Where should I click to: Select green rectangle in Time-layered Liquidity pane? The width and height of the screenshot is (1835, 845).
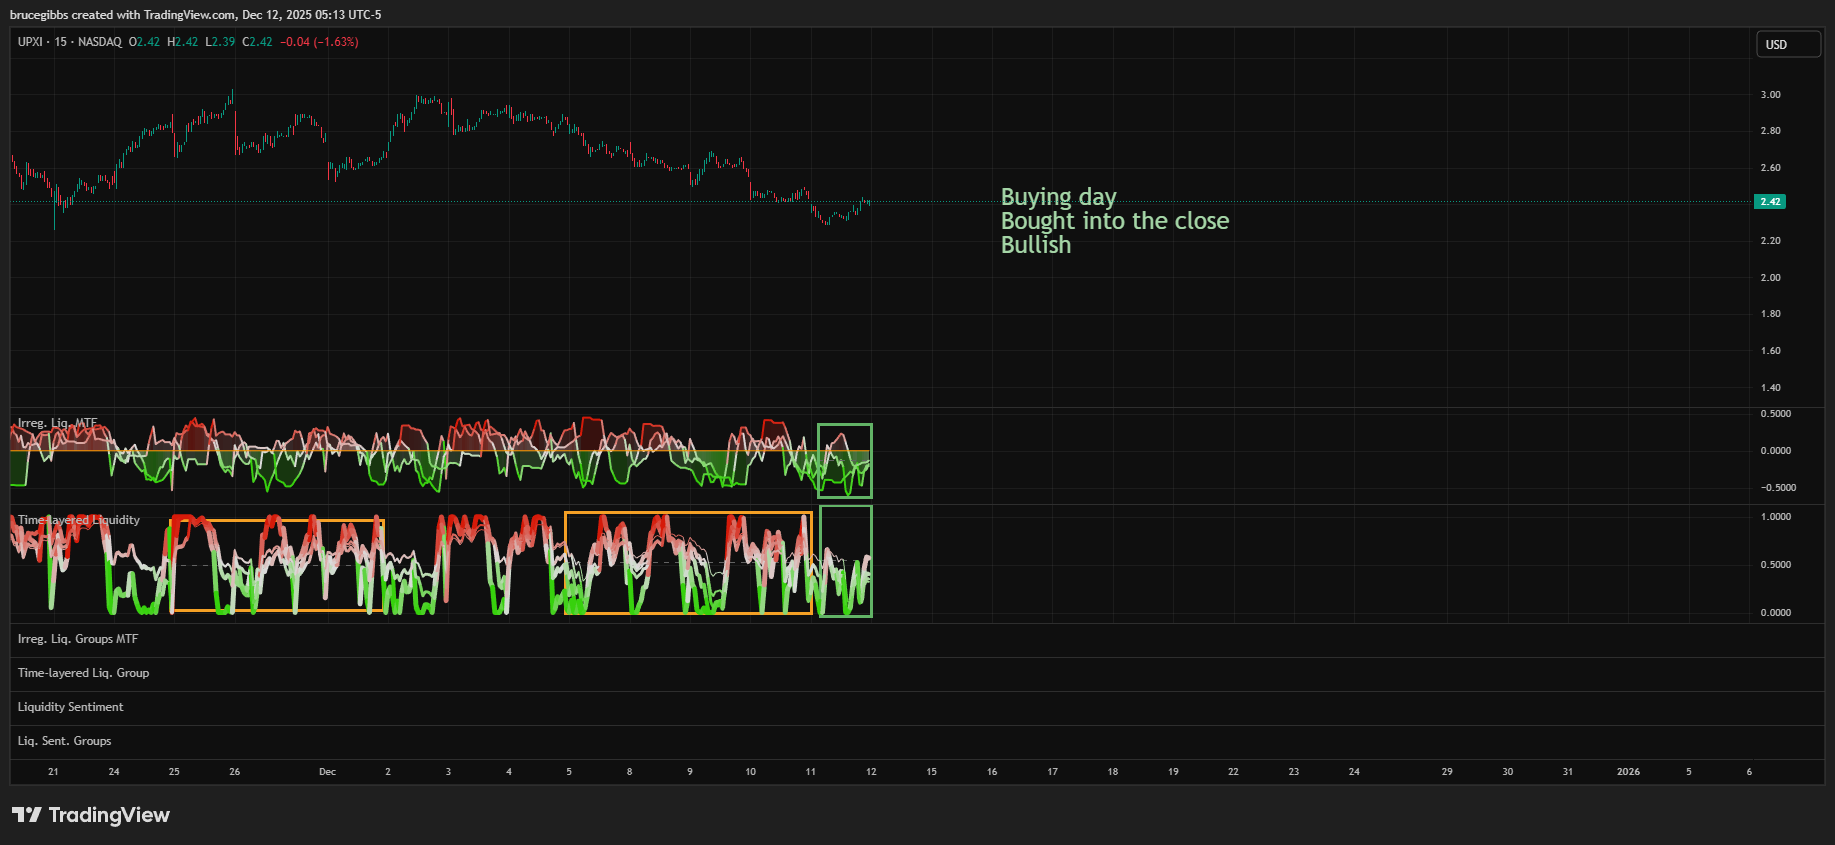(x=846, y=508)
